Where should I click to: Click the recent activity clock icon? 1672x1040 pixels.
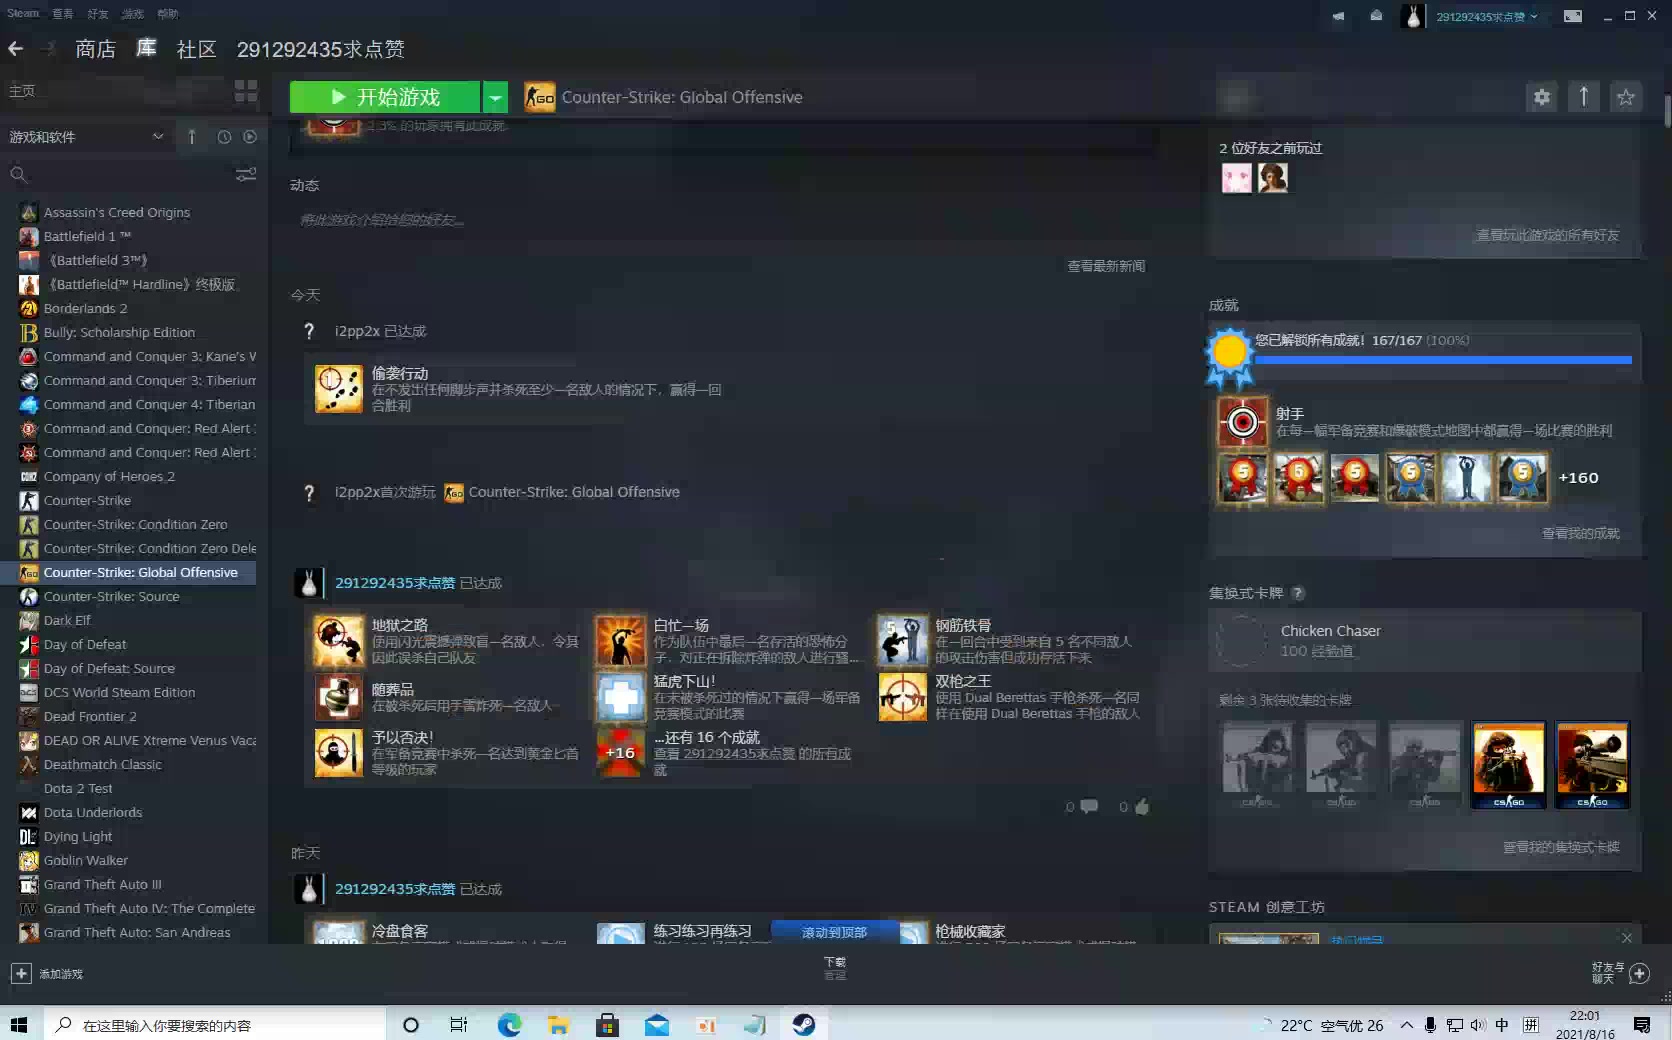(x=224, y=137)
